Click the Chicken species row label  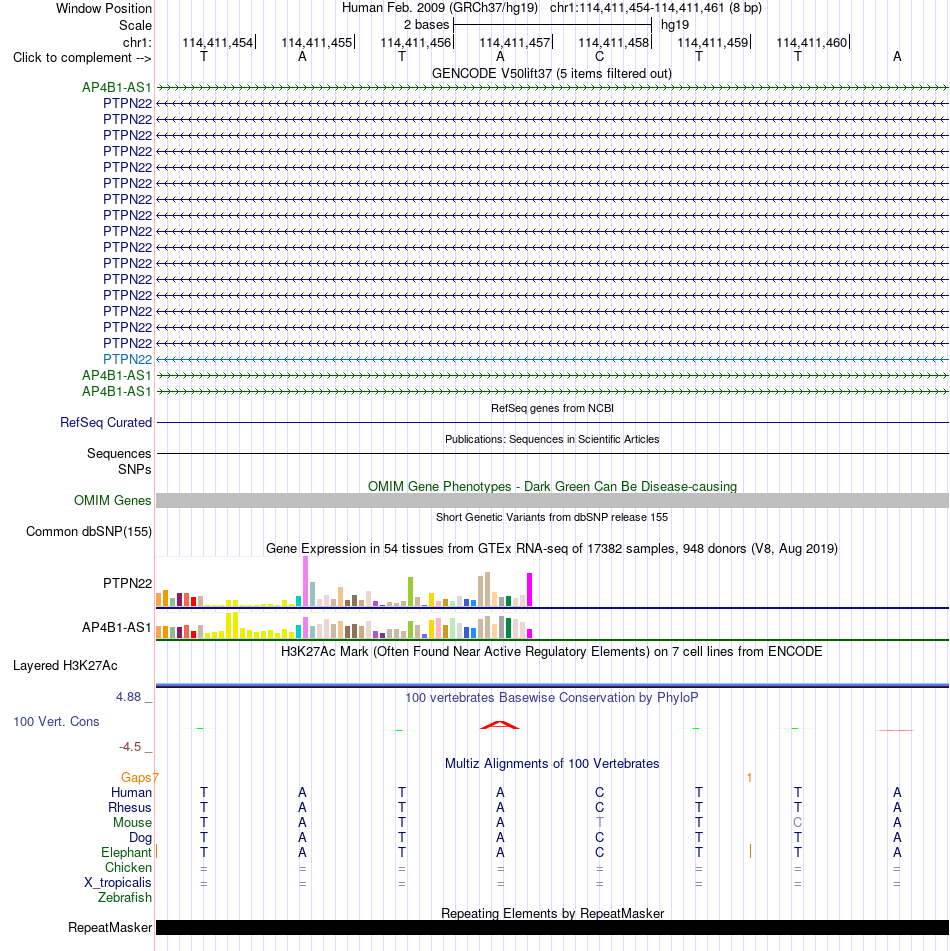click(128, 867)
